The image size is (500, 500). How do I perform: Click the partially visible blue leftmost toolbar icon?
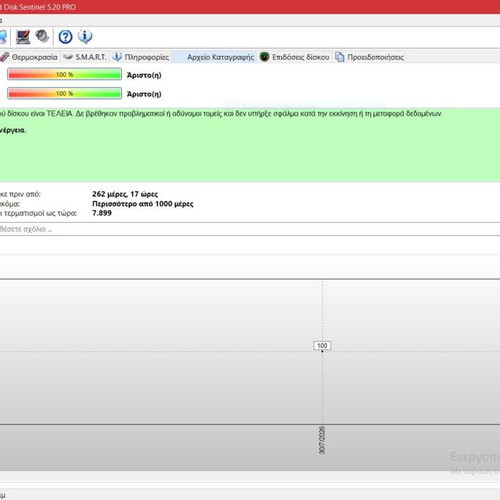[x=3, y=37]
